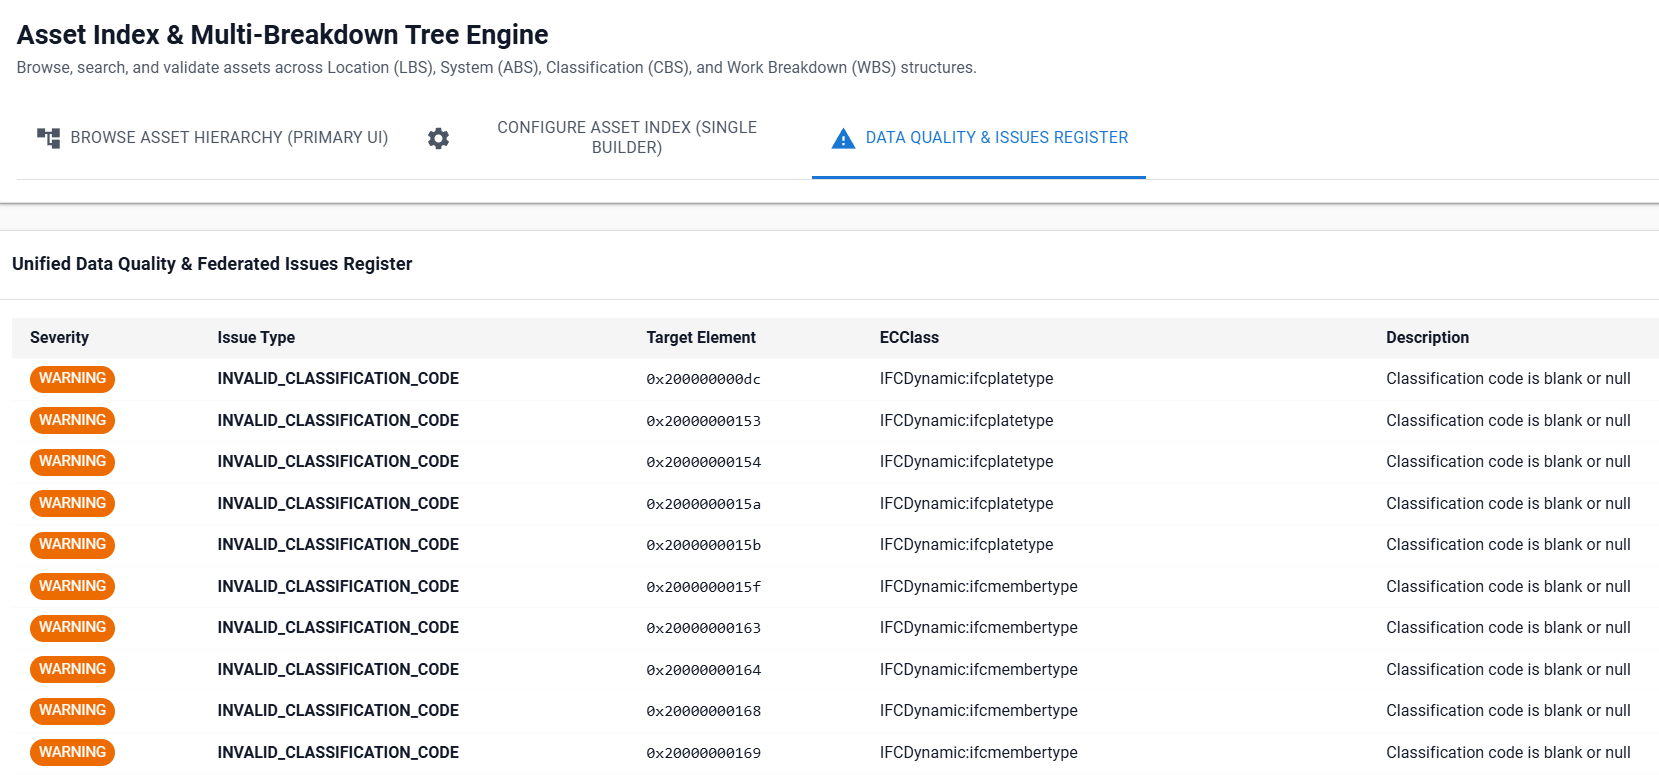Viewport: 1659px width, 775px height.
Task: Click the warning triangle tab icon
Action: [x=843, y=138]
